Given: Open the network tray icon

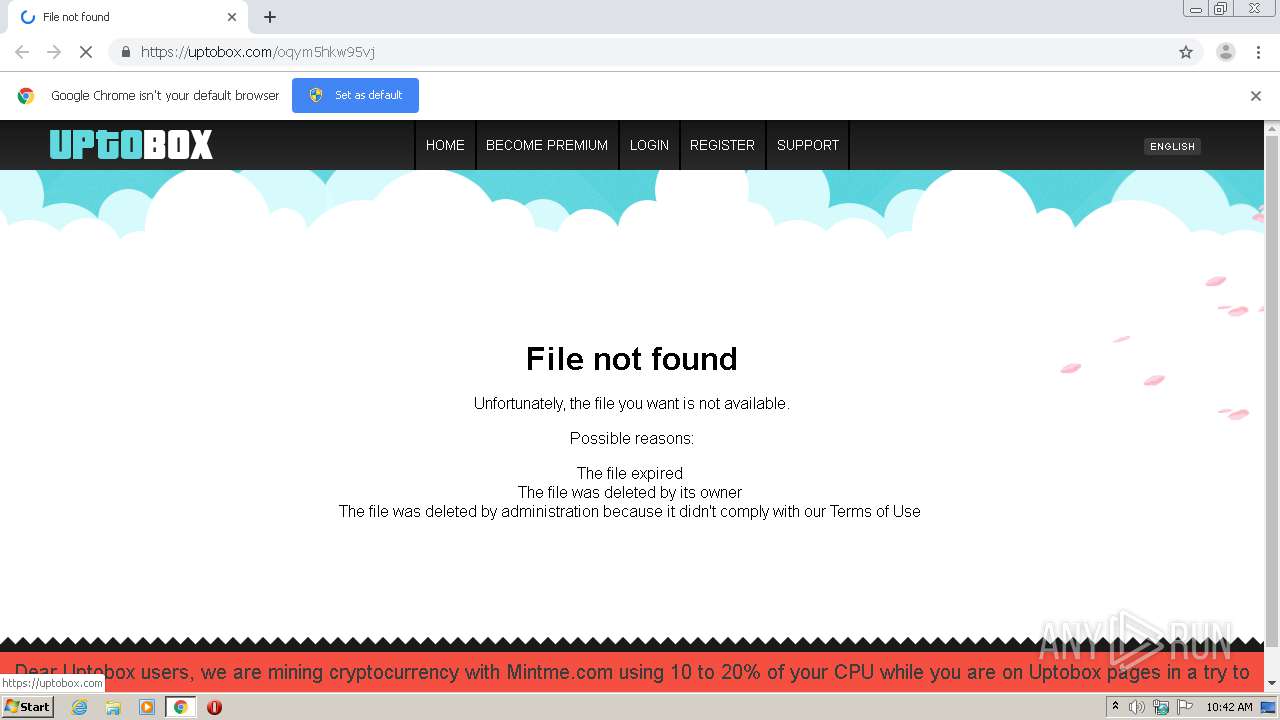Looking at the screenshot, I should 1161,707.
